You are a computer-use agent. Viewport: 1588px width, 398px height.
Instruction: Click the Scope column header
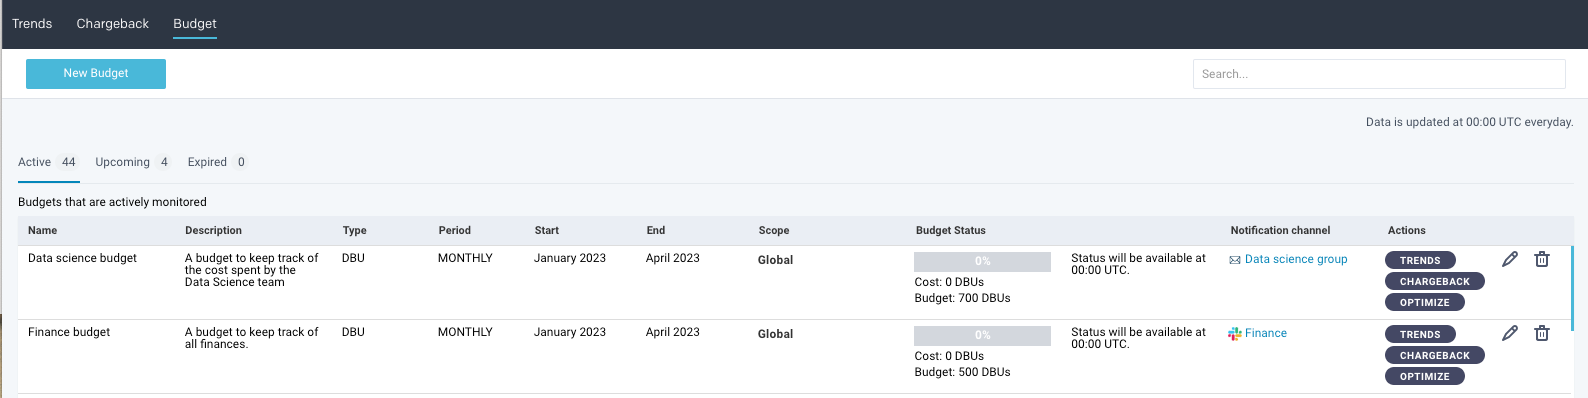click(773, 230)
